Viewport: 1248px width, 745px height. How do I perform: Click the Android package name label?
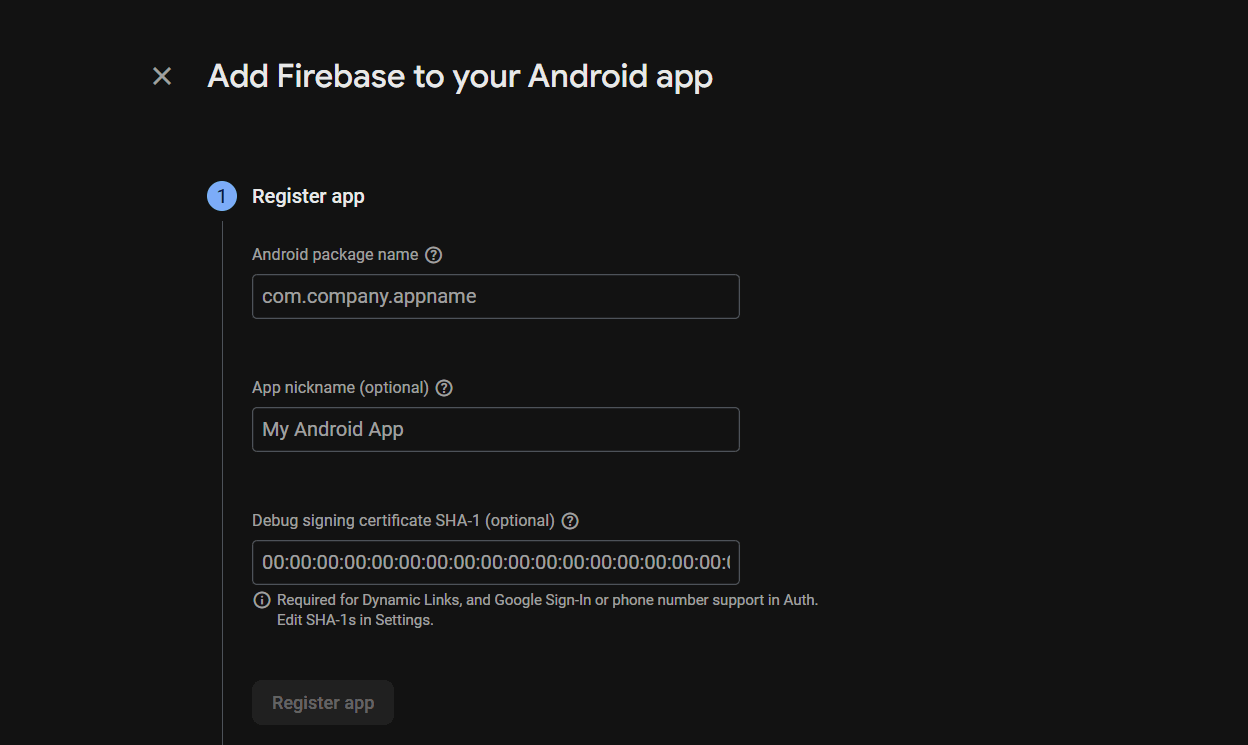coord(335,254)
